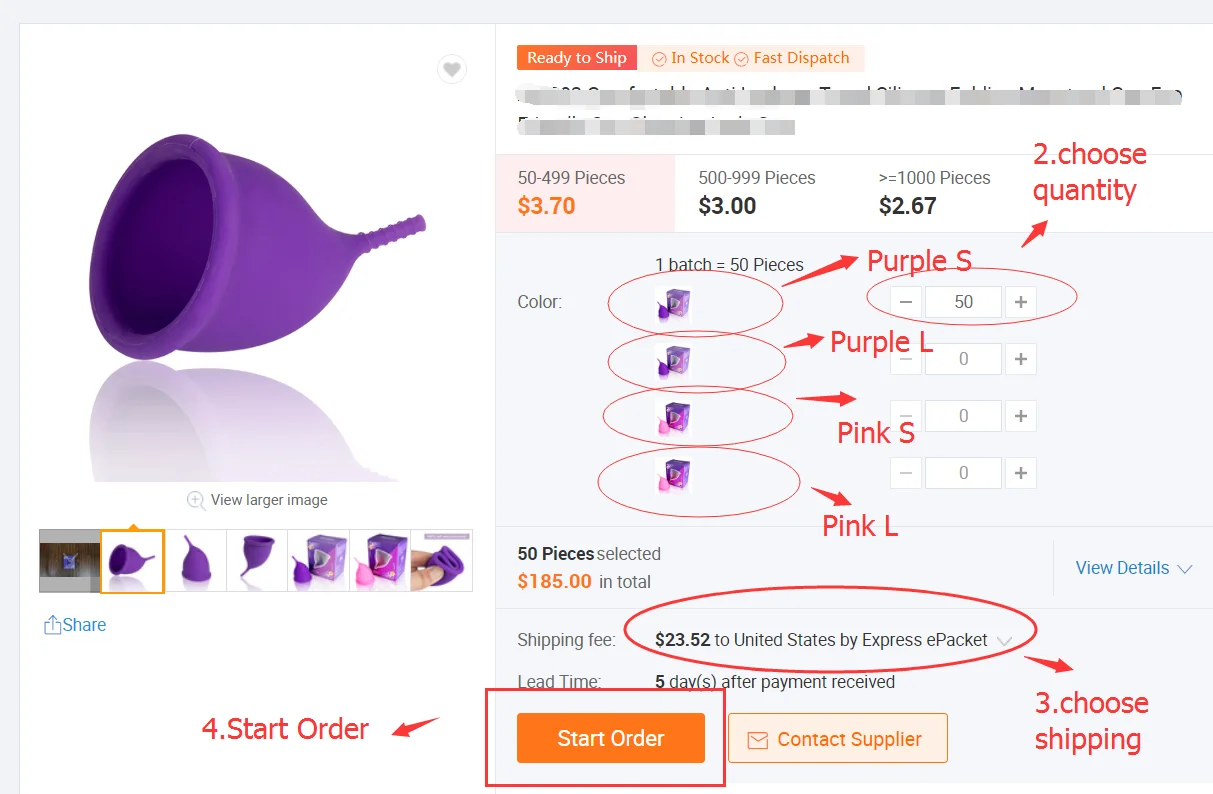Click the Contact Supplier button

(x=837, y=739)
